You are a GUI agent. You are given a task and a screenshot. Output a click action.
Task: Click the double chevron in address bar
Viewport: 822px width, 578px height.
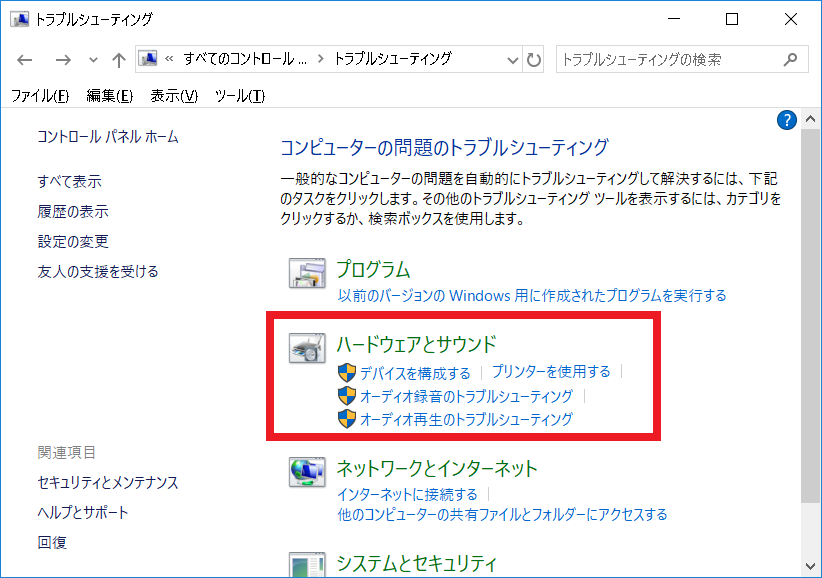point(169,59)
